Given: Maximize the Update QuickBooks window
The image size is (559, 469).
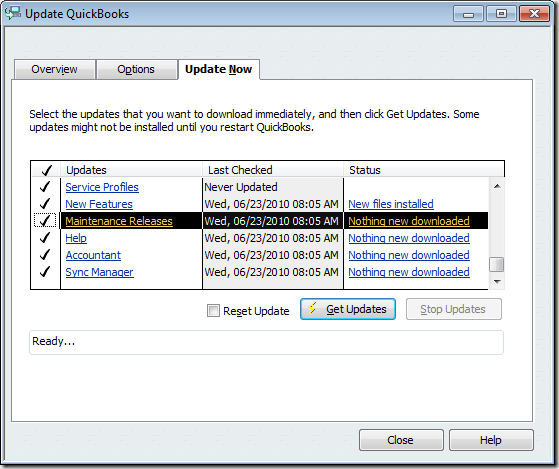Looking at the screenshot, I should [501, 14].
